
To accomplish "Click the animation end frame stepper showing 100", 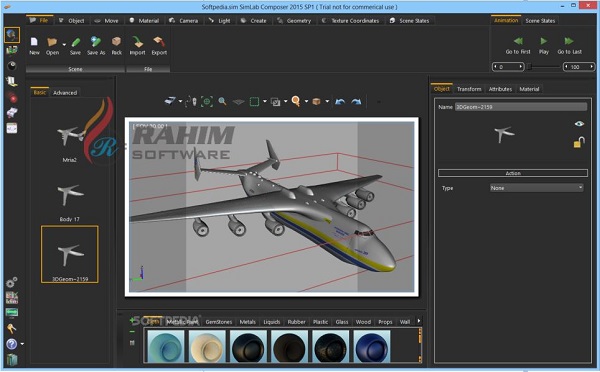I will (579, 67).
